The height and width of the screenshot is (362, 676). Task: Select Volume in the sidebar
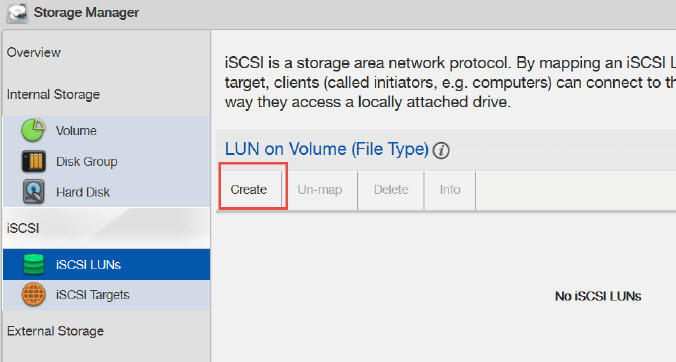(106, 131)
